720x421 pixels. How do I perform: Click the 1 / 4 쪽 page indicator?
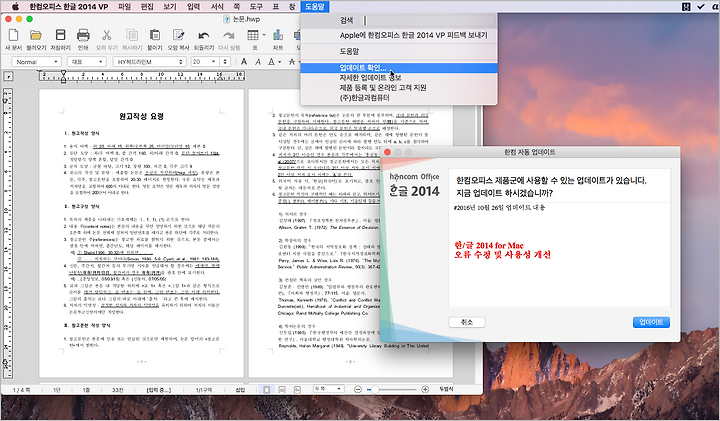[x=21, y=390]
